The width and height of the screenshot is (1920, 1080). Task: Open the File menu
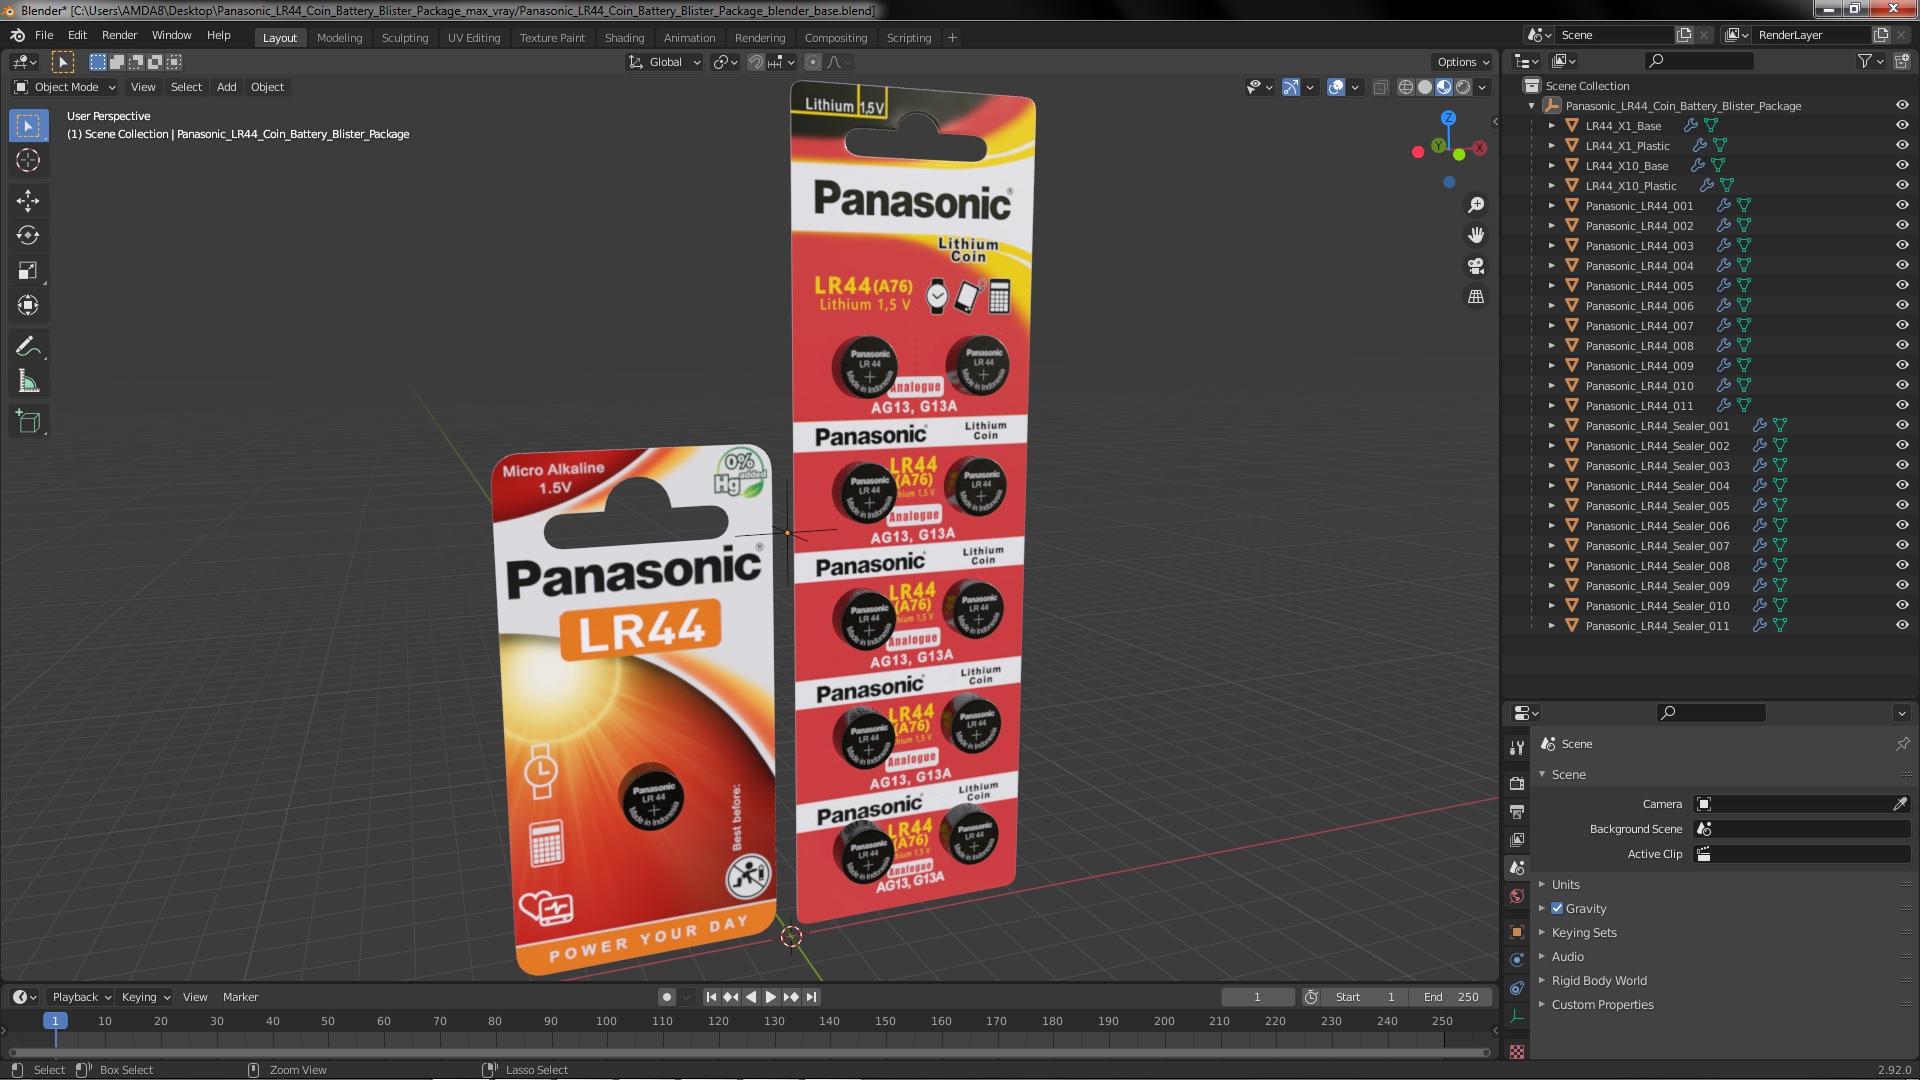pyautogui.click(x=44, y=35)
